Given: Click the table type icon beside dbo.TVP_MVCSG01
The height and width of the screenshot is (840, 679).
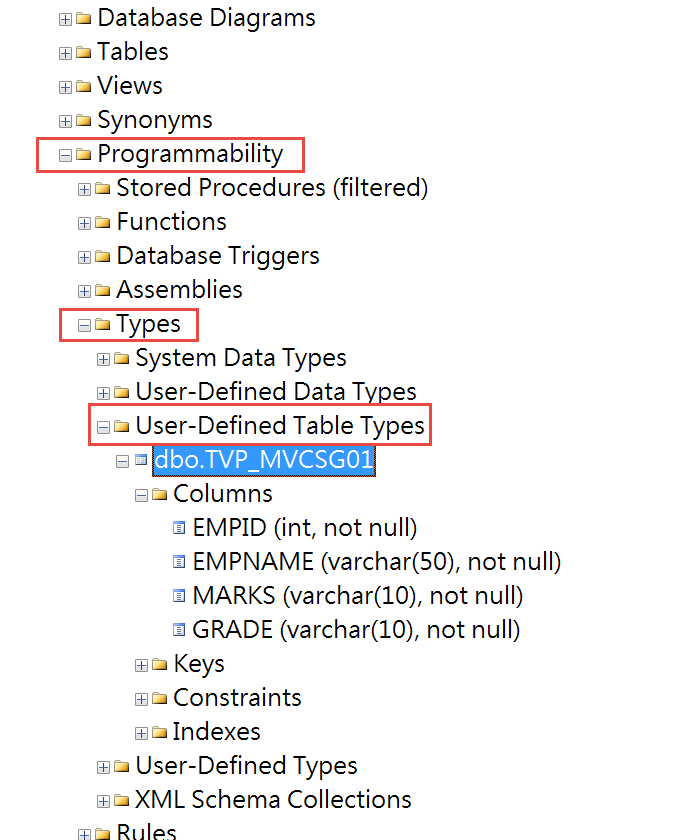Looking at the screenshot, I should 141,460.
